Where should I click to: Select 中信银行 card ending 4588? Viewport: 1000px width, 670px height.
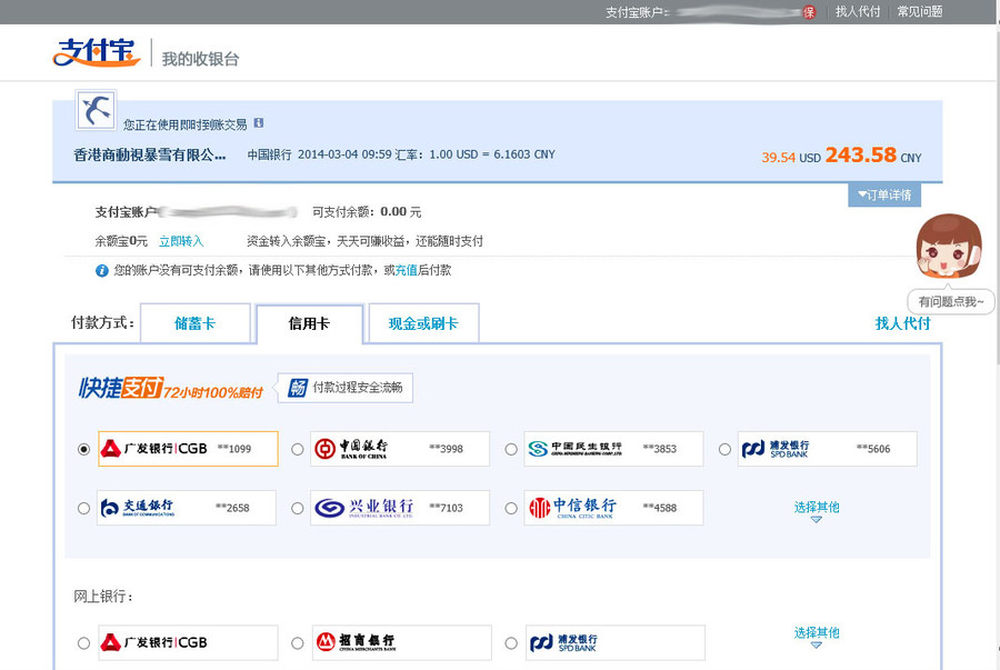(x=511, y=508)
